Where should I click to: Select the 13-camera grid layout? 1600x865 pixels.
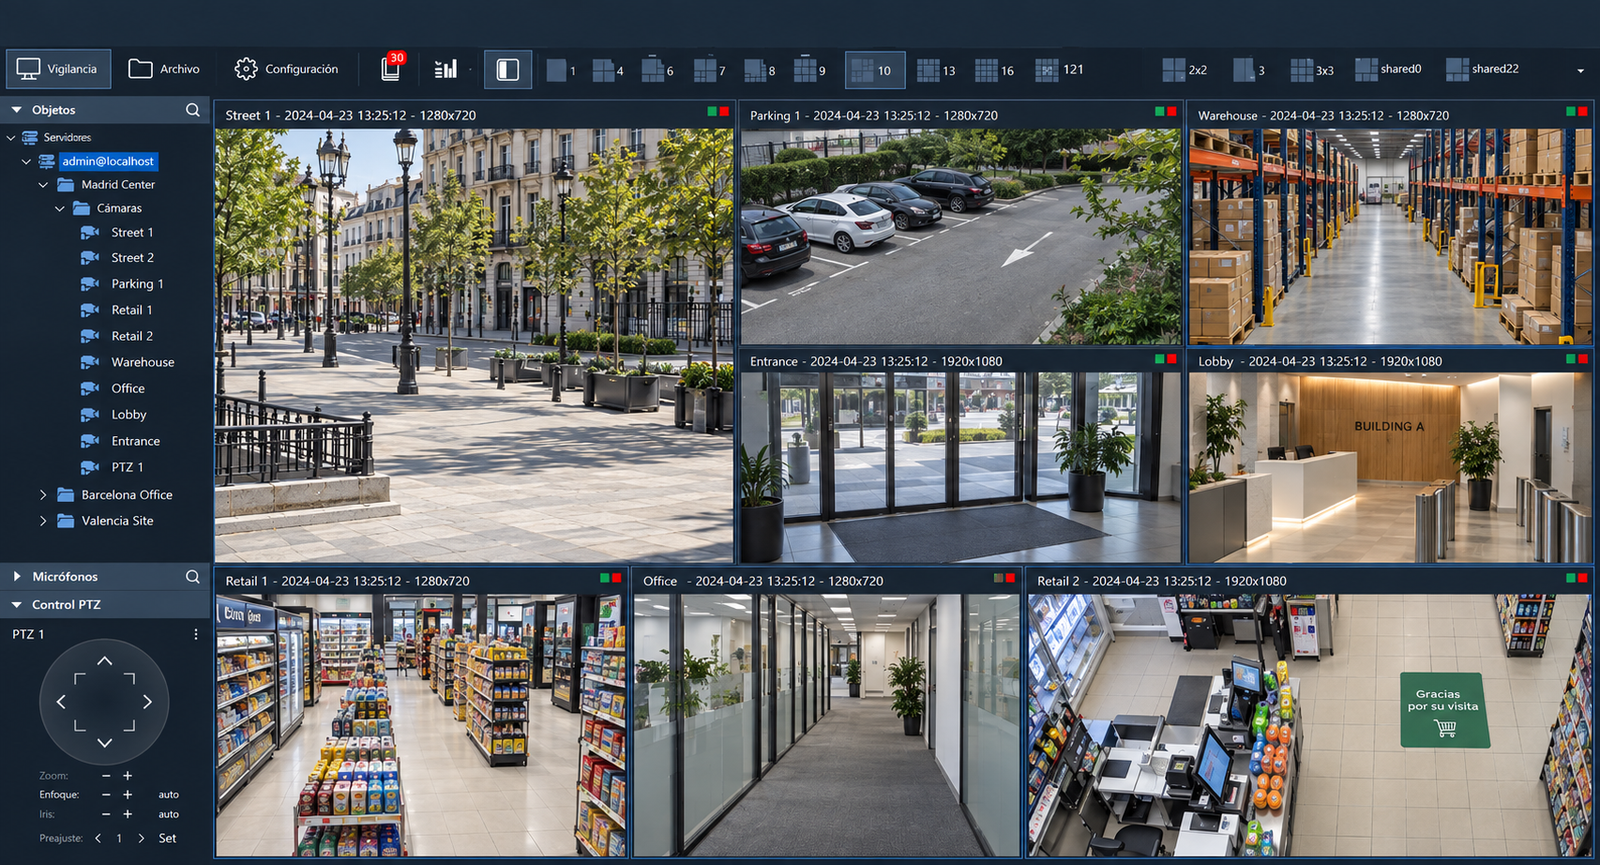point(936,70)
